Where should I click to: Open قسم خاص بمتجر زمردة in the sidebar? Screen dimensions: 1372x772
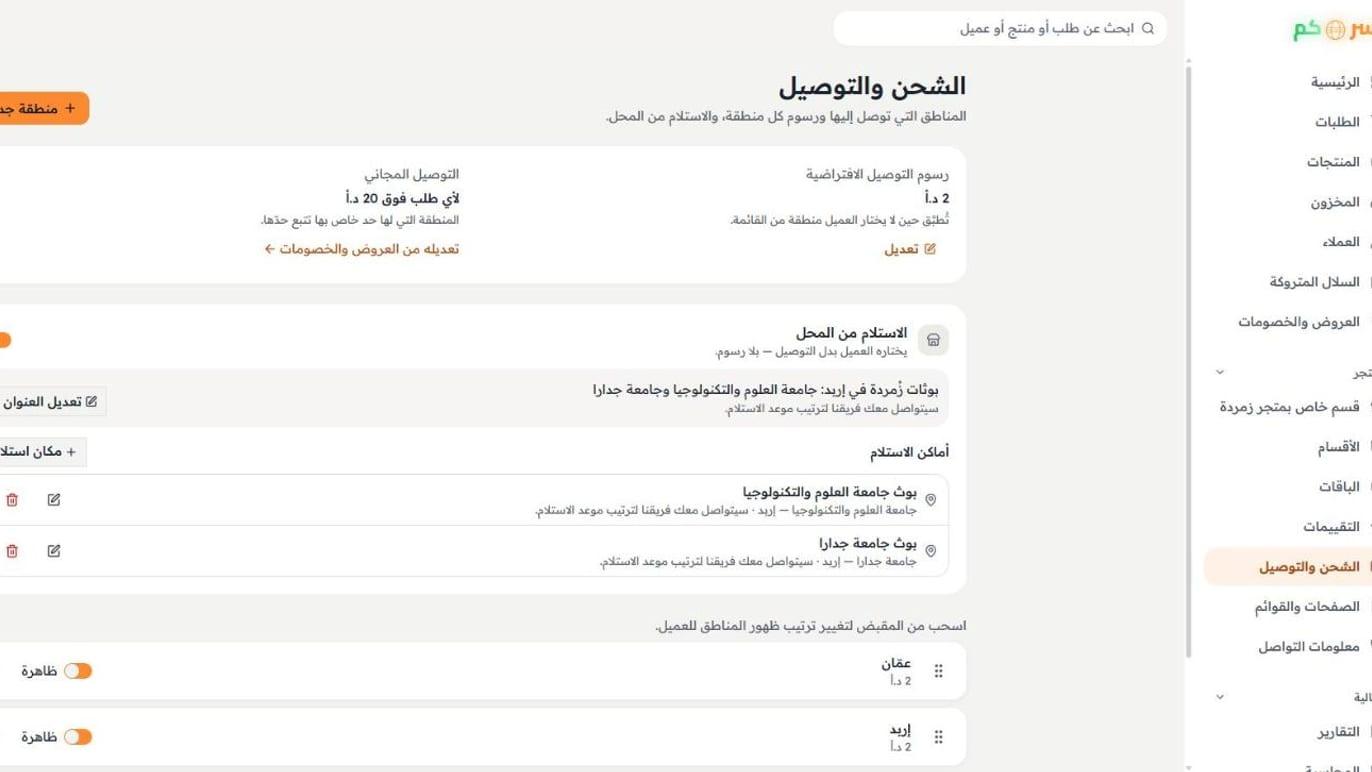1288,407
